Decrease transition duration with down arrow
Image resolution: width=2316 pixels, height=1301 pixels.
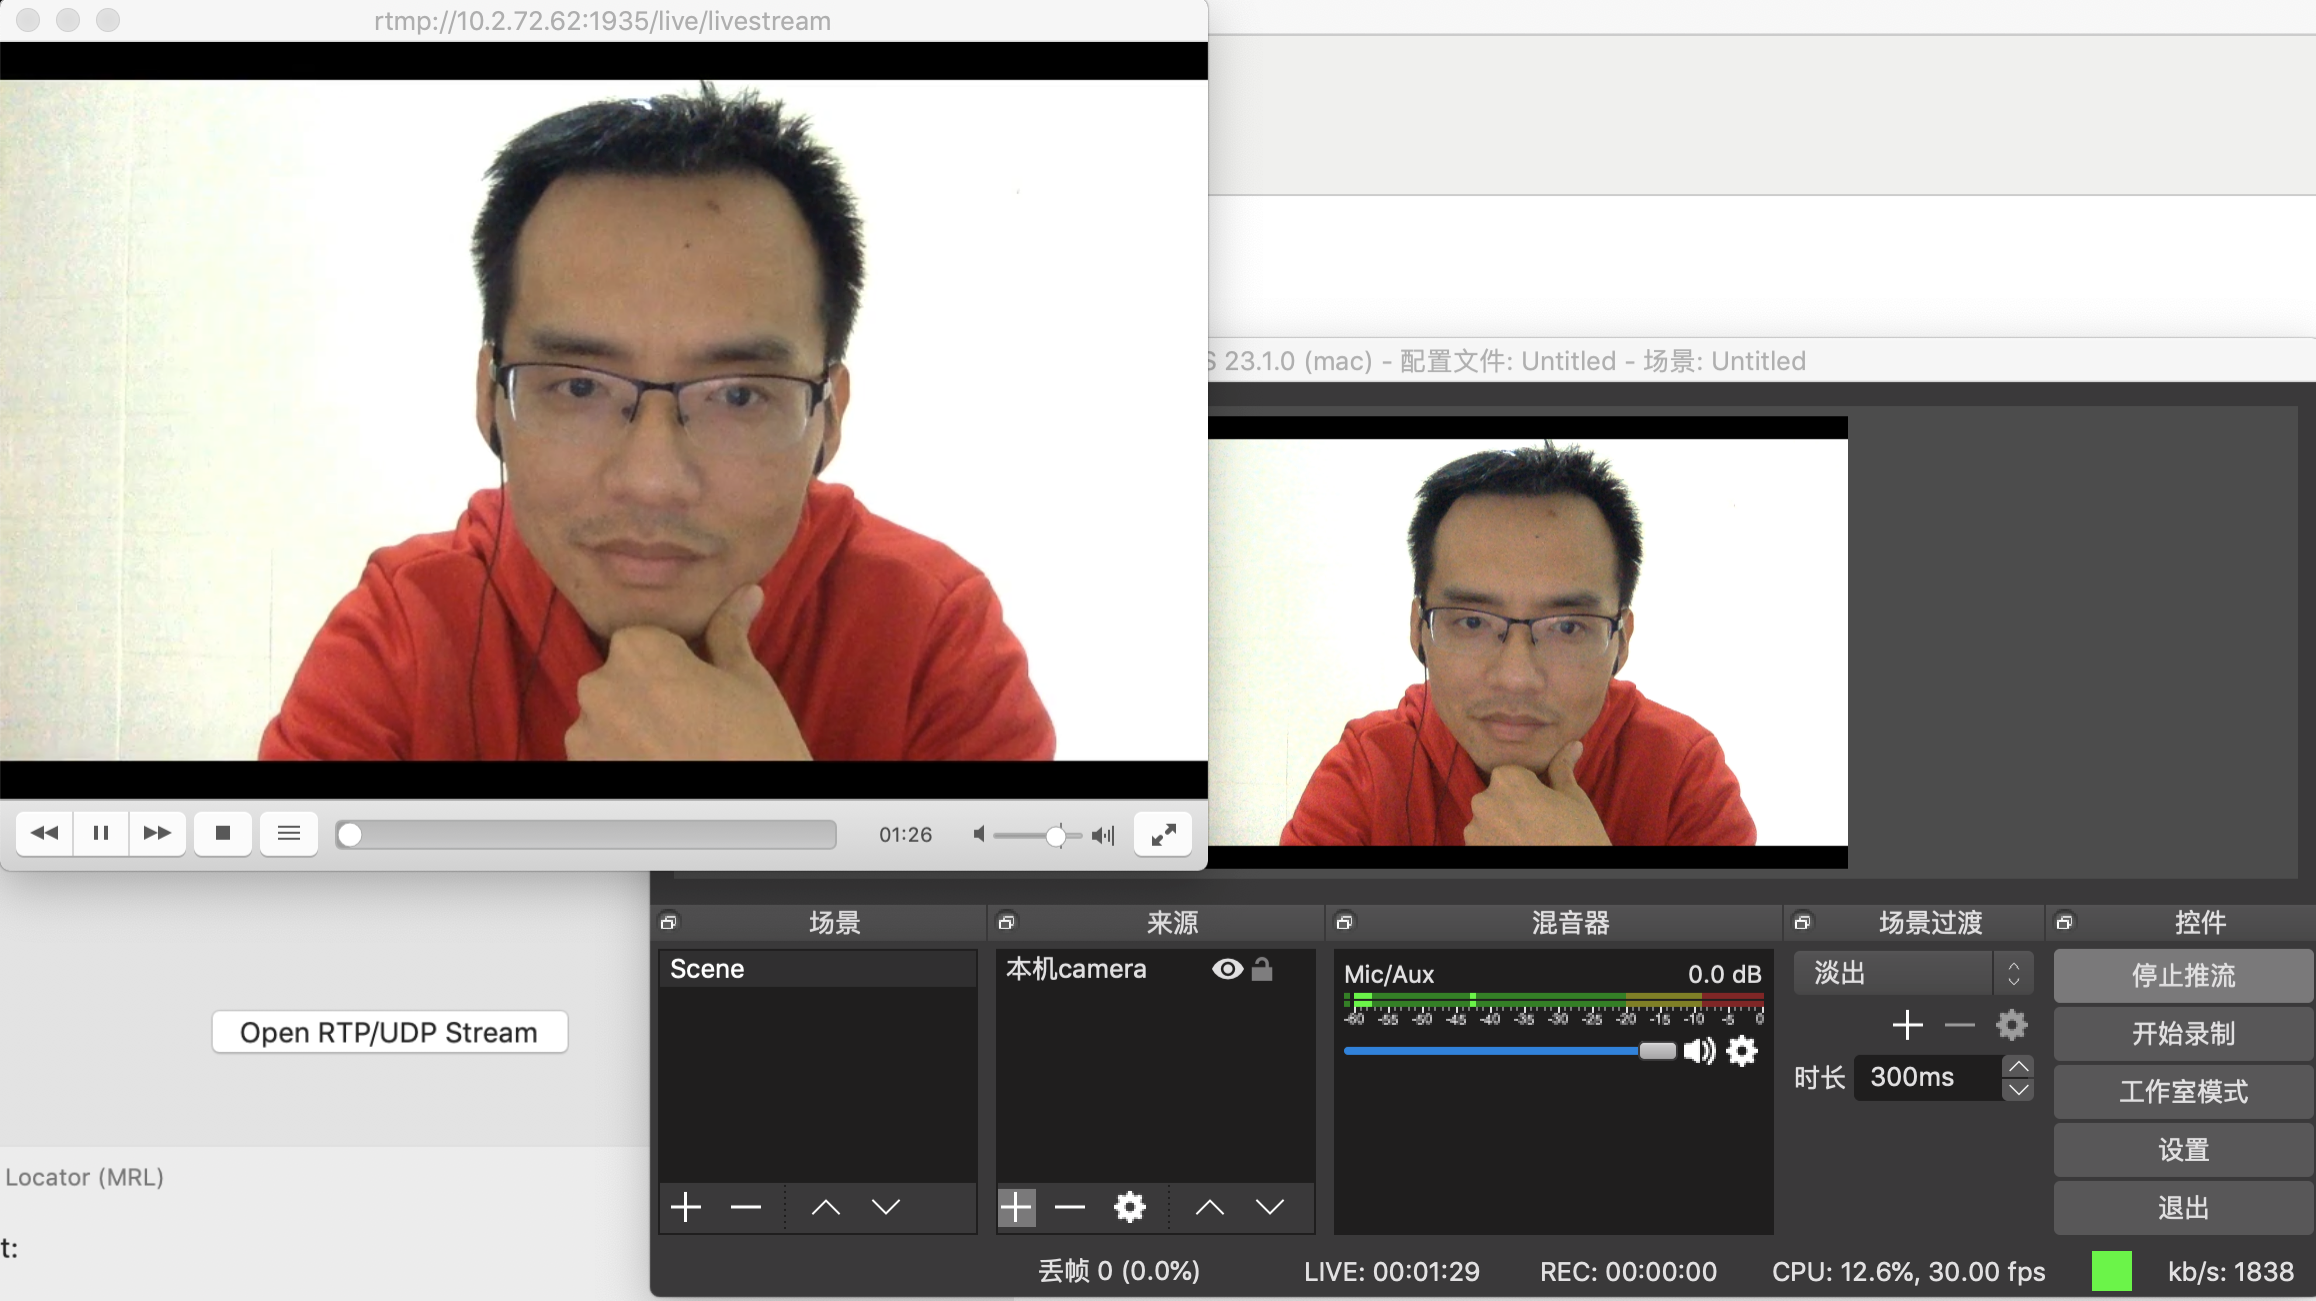tap(2019, 1089)
